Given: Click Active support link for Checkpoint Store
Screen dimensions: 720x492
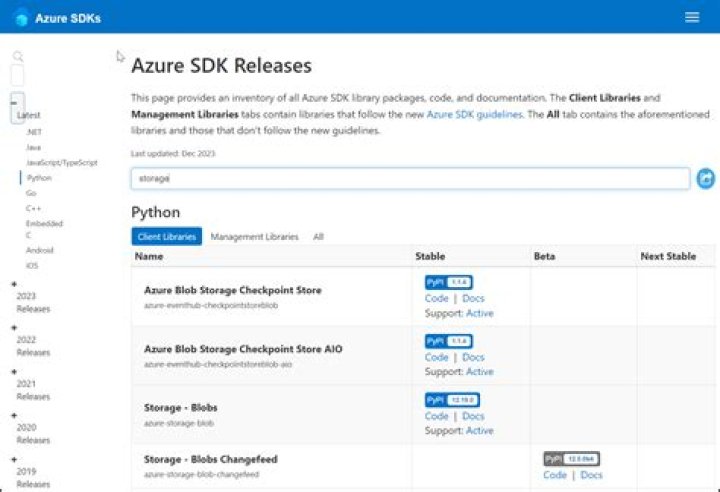Looking at the screenshot, I should coord(479,313).
